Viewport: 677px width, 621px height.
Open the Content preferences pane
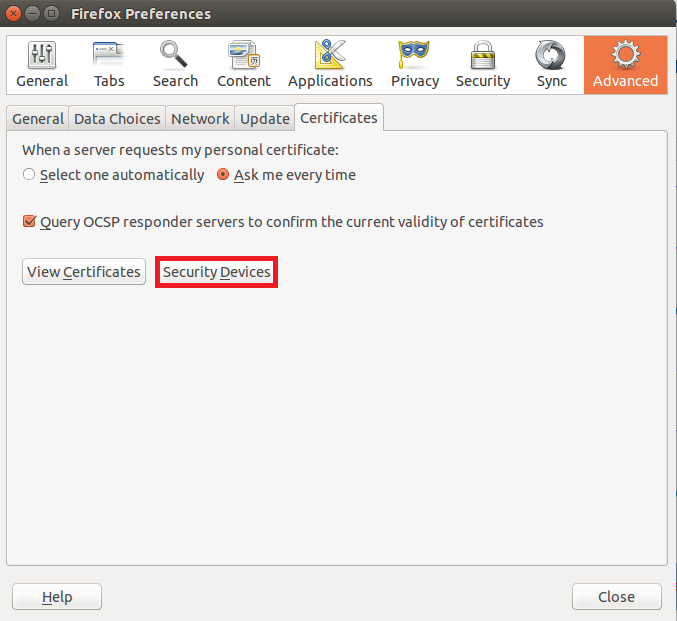click(244, 65)
